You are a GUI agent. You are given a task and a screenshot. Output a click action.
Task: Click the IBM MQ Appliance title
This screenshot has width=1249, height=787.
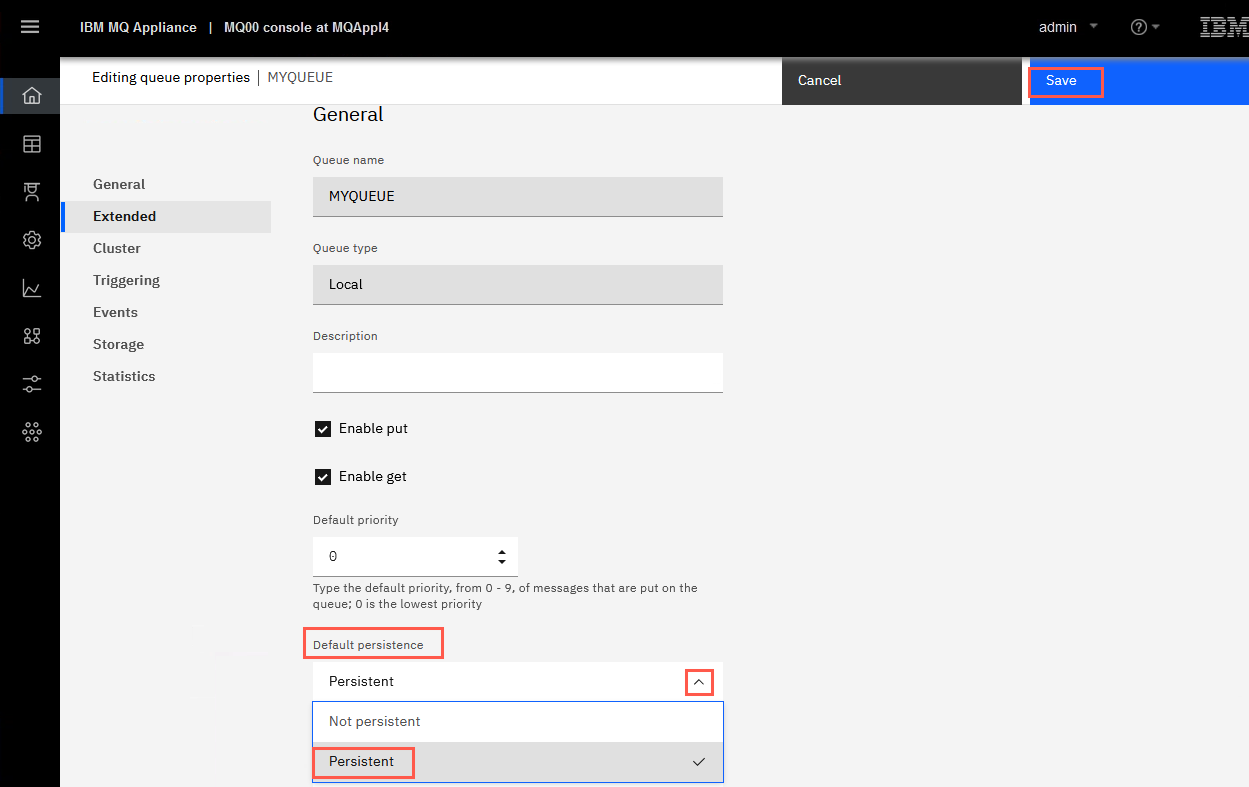point(138,27)
